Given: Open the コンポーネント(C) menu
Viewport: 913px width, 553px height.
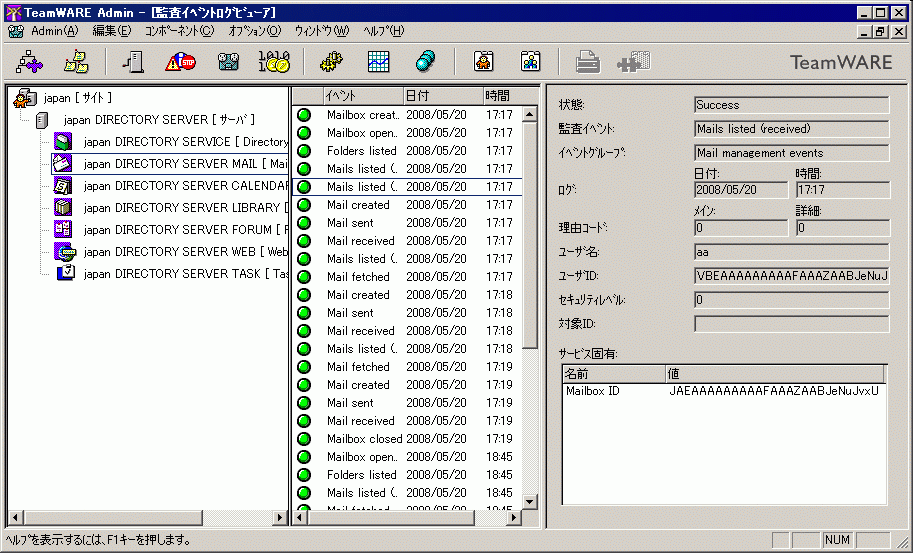Looking at the screenshot, I should click(x=179, y=31).
